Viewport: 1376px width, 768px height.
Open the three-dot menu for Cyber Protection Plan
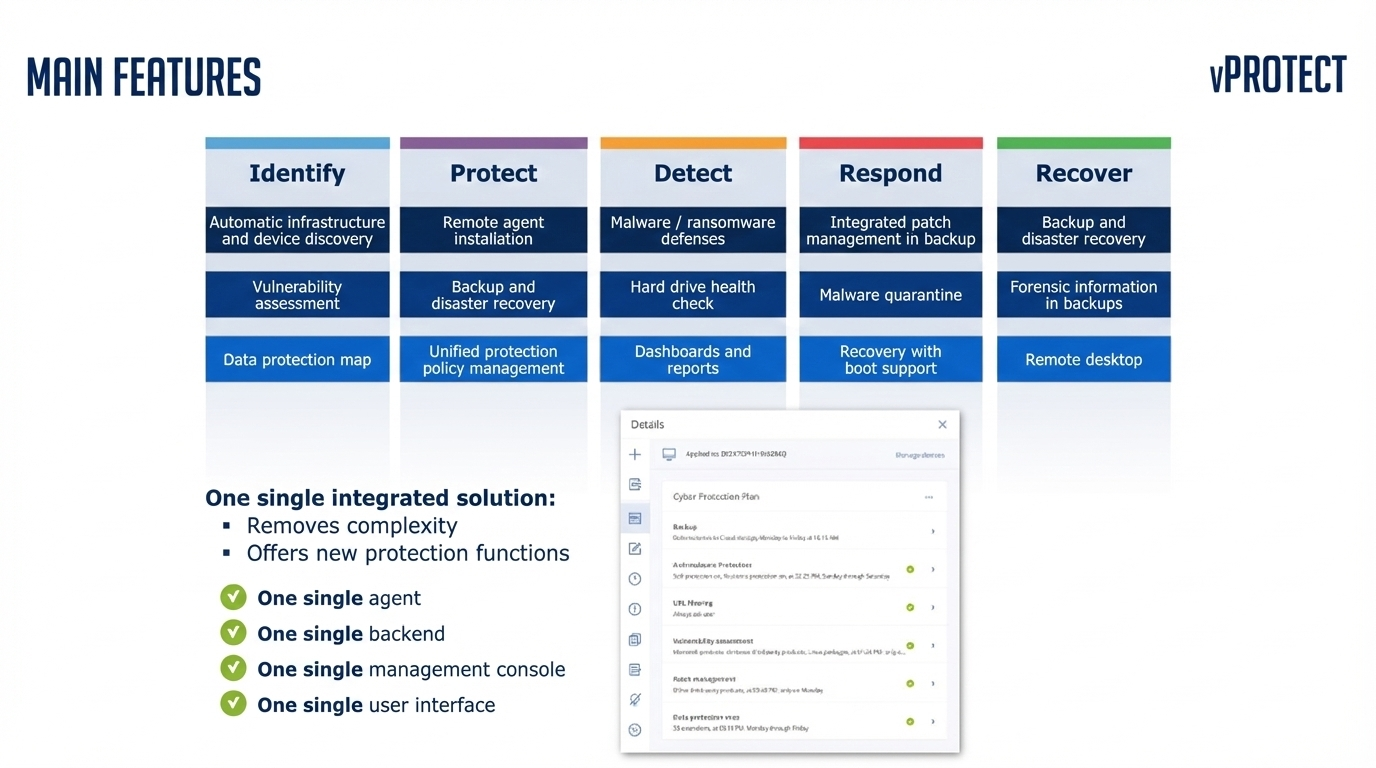929,497
